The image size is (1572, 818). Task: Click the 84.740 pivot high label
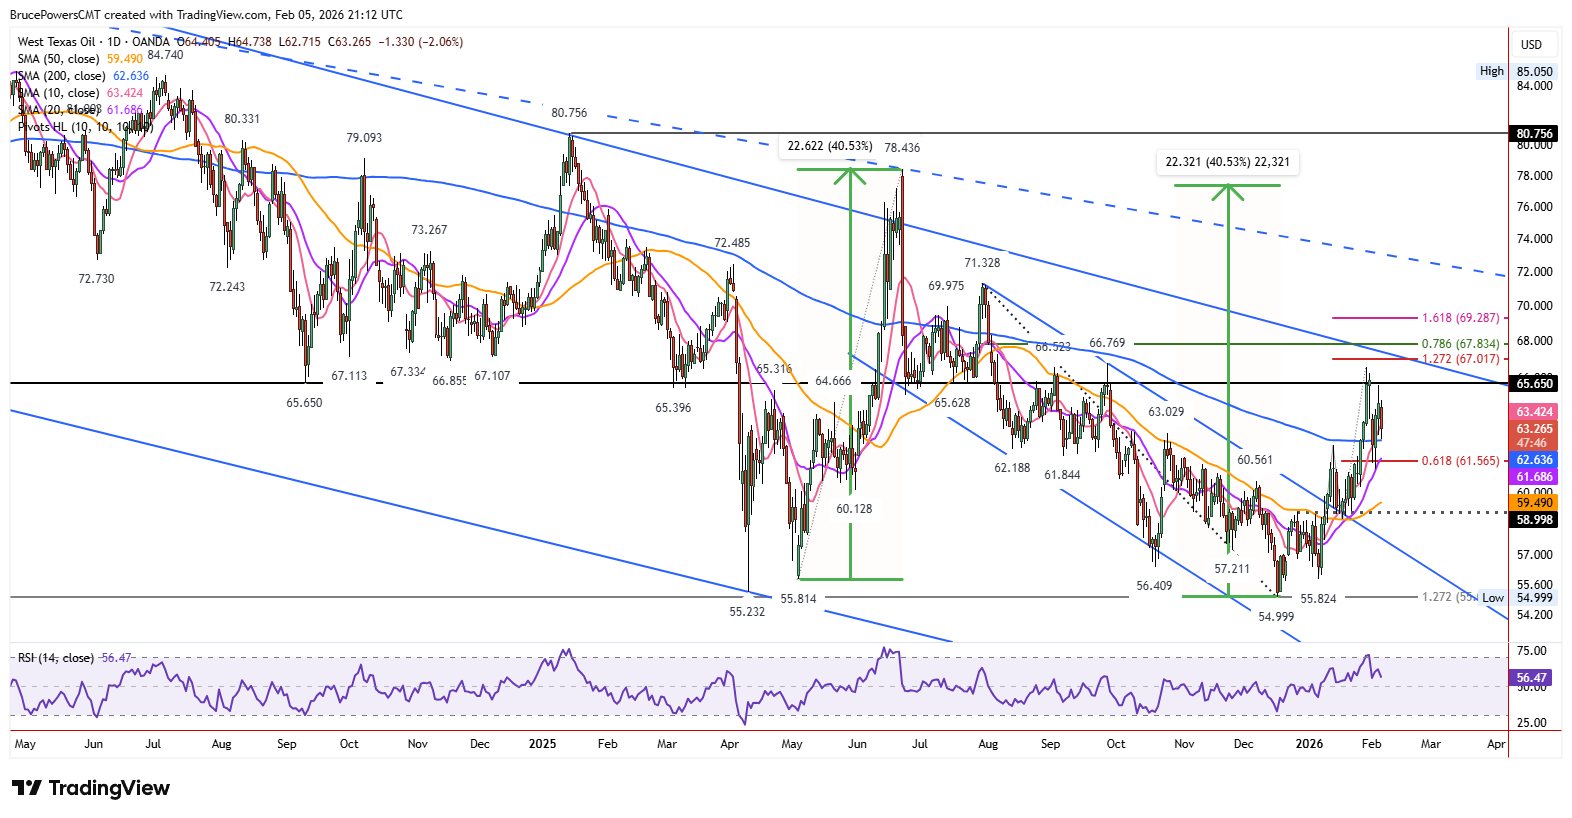(165, 55)
